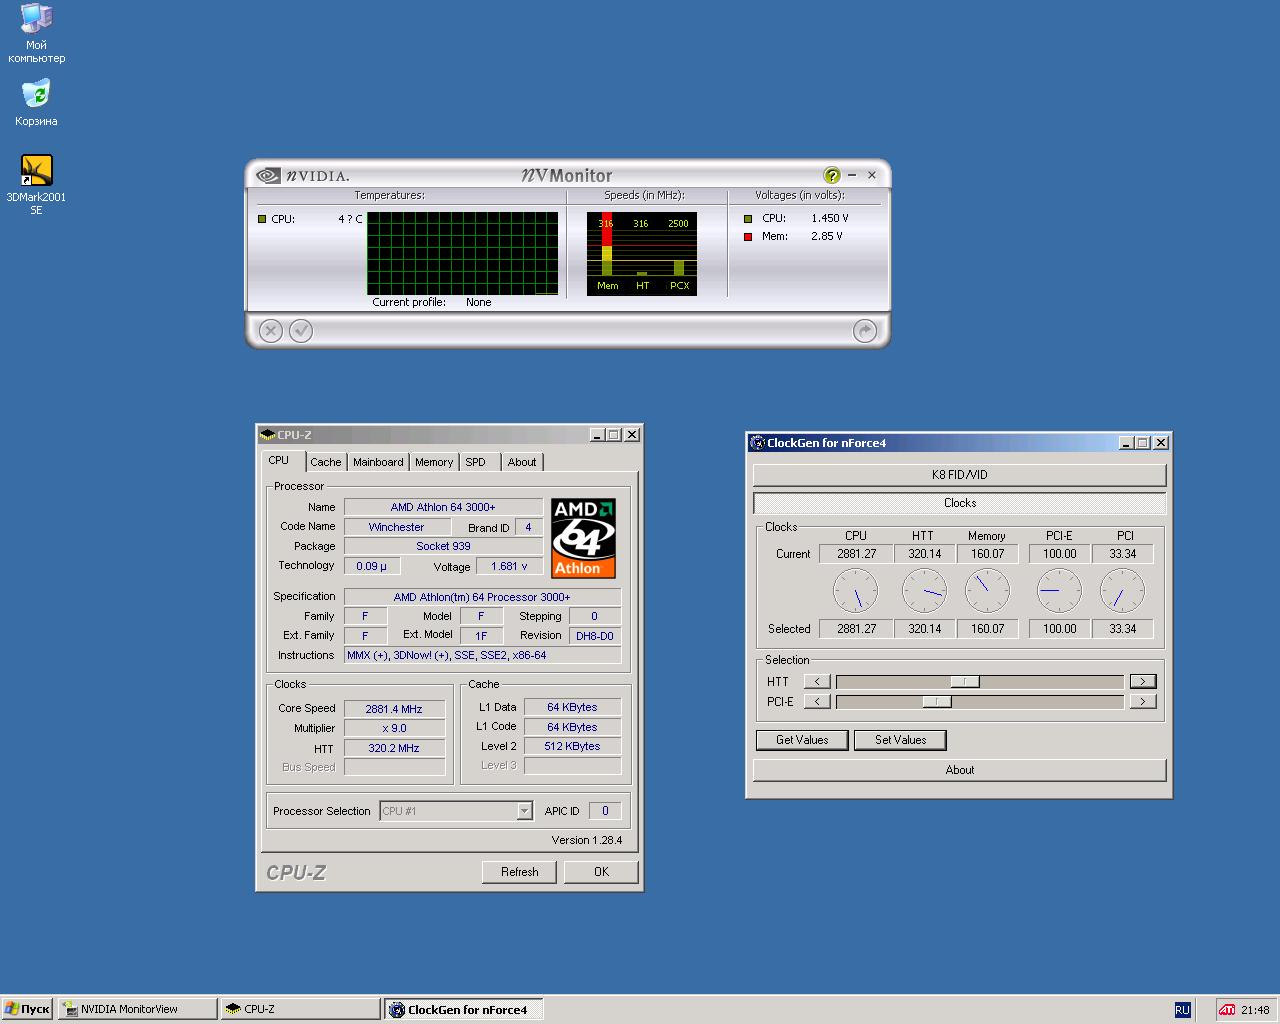Viewport: 1280px width, 1024px height.
Task: Open the Clocks section in ClockGen
Action: point(960,503)
